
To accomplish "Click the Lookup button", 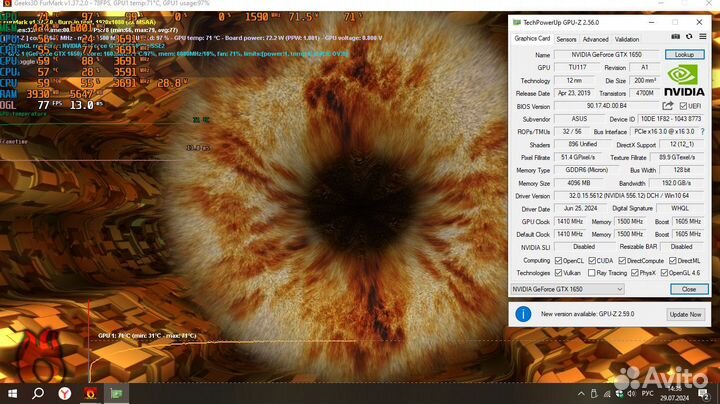I will tap(683, 54).
